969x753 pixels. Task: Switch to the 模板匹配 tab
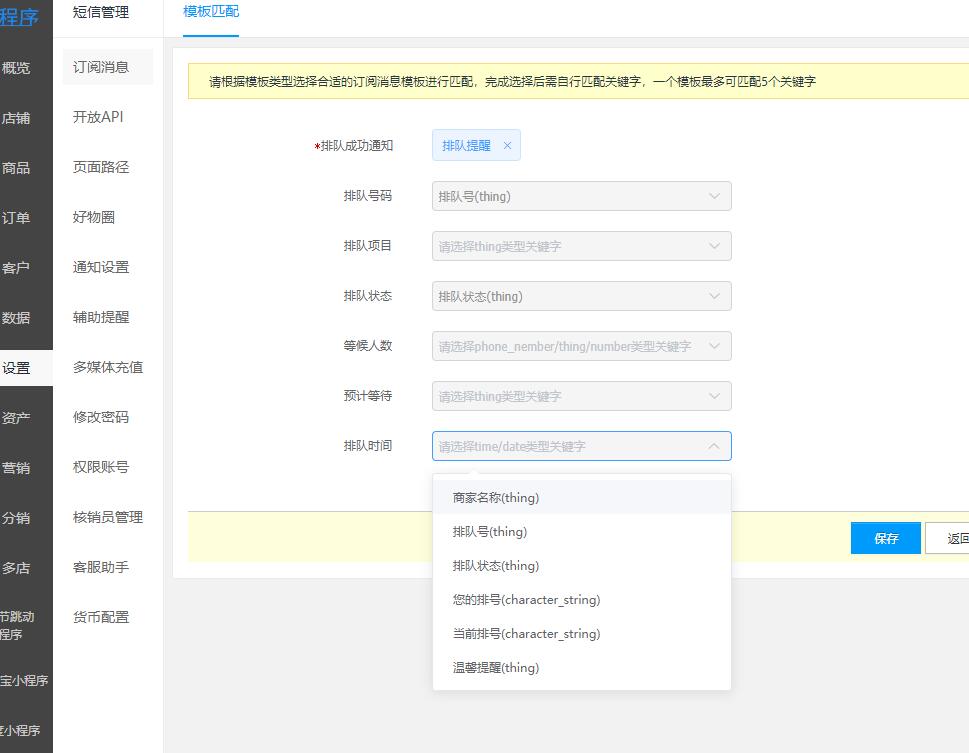(x=211, y=12)
